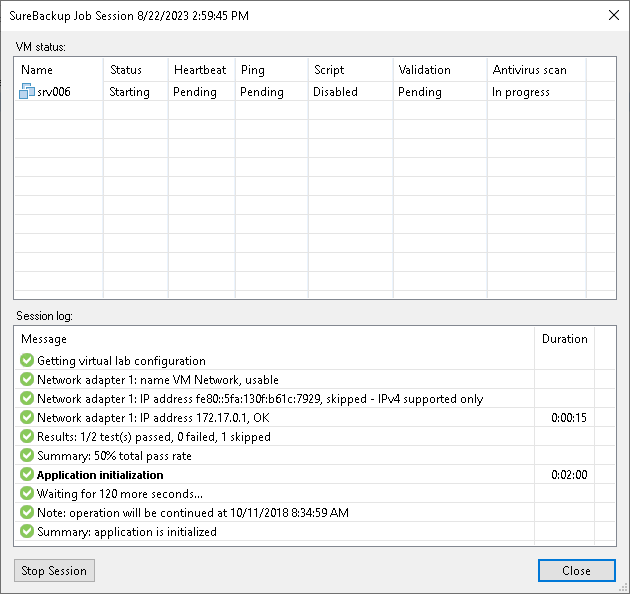Click the Status column header
The image size is (630, 594).
click(136, 70)
